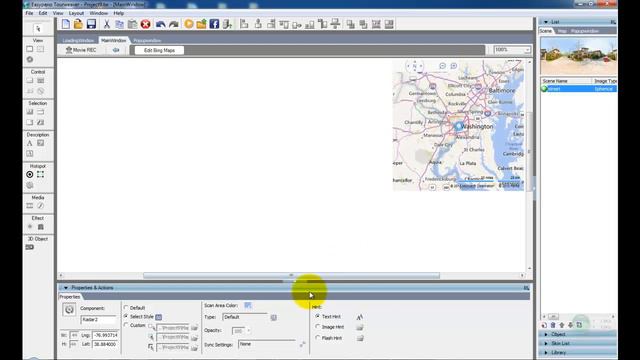Click the orange Preview play icon
The height and width of the screenshot is (360, 640).
point(189,24)
